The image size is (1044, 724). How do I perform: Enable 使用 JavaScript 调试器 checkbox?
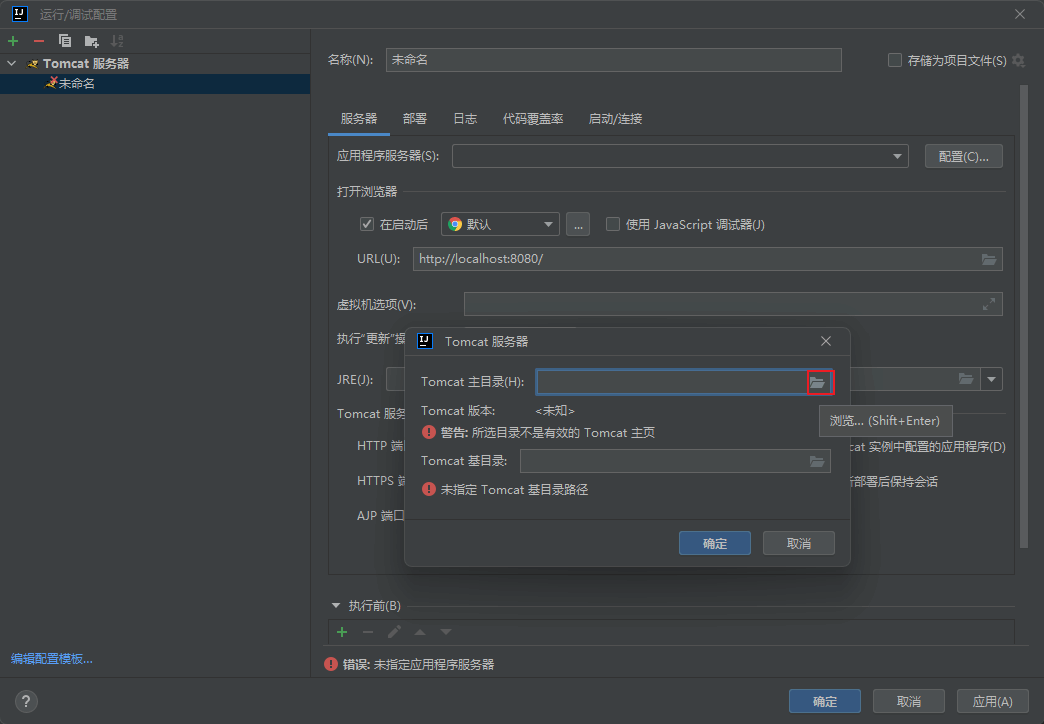(613, 224)
